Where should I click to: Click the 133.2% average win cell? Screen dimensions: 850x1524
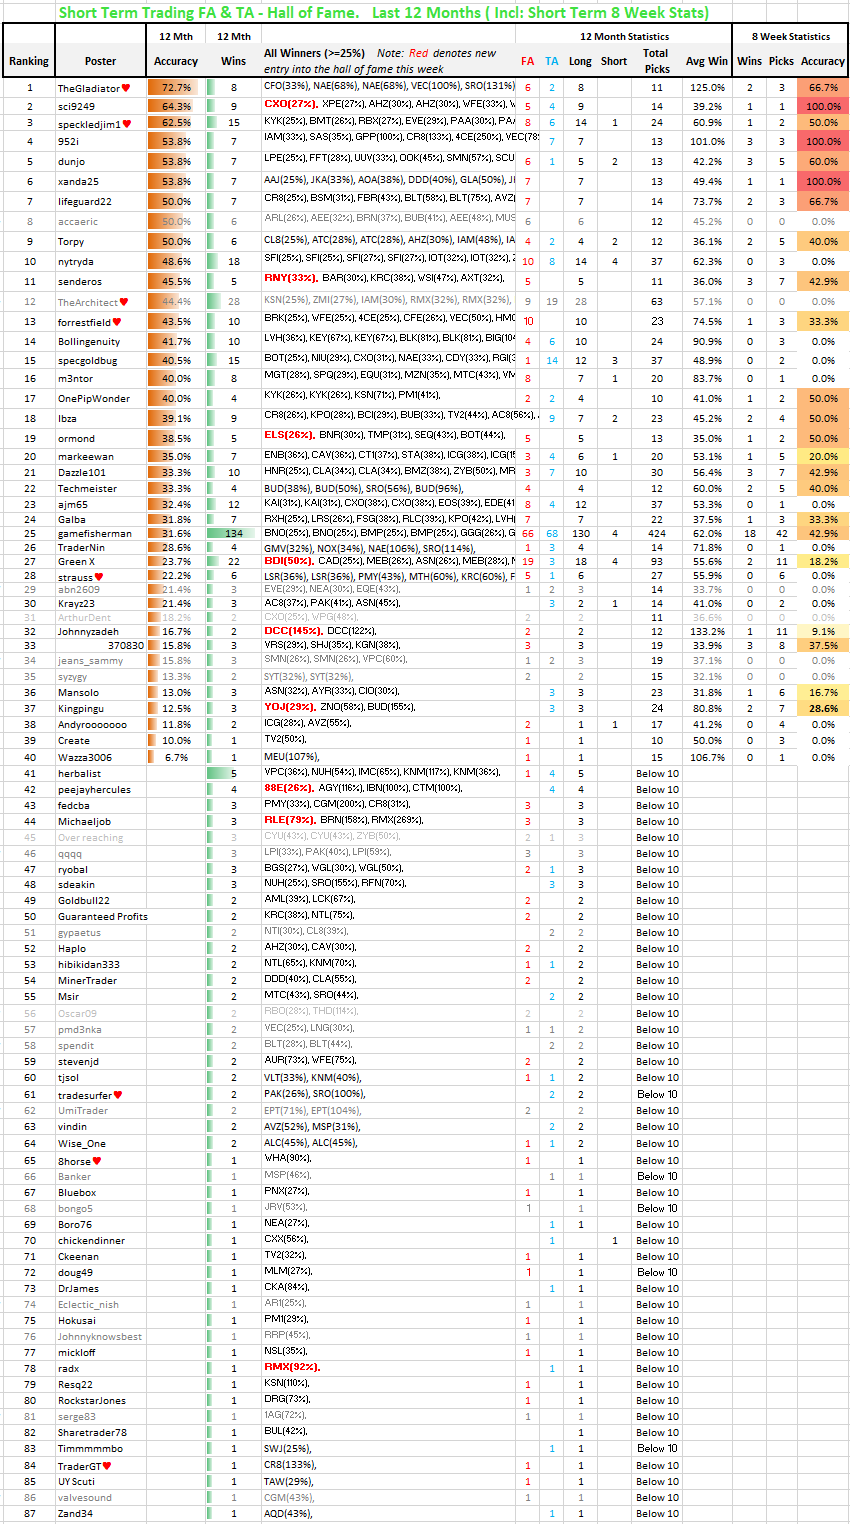(707, 631)
